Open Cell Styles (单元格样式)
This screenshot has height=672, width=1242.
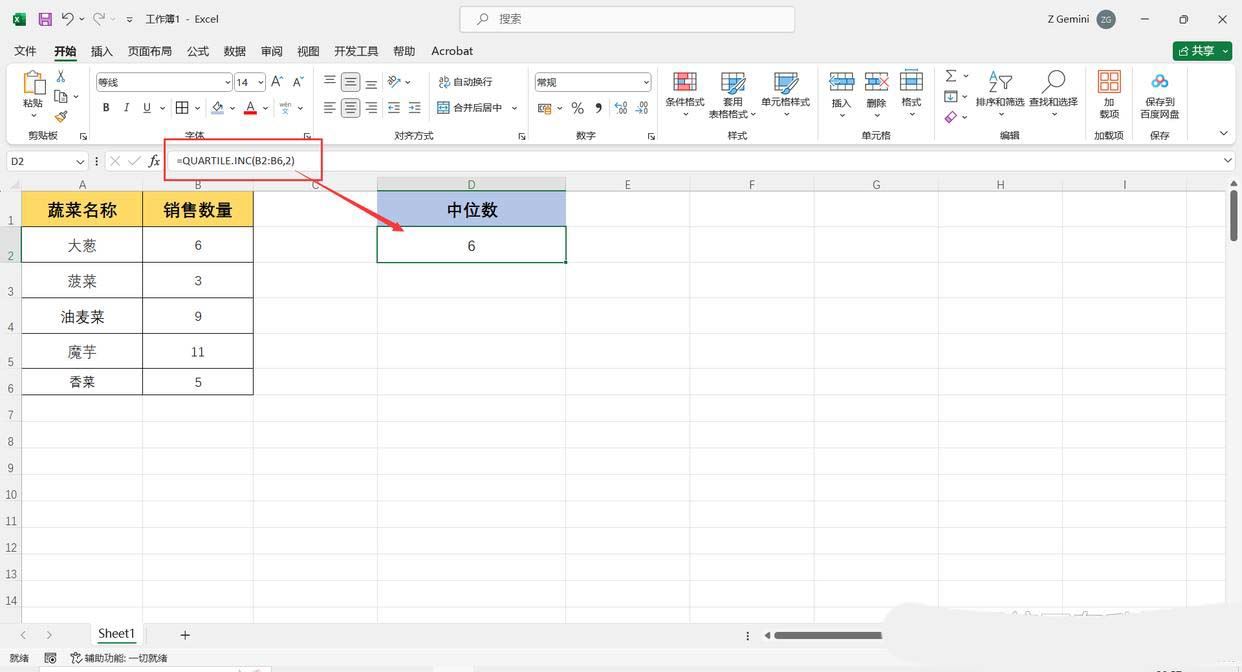[786, 95]
